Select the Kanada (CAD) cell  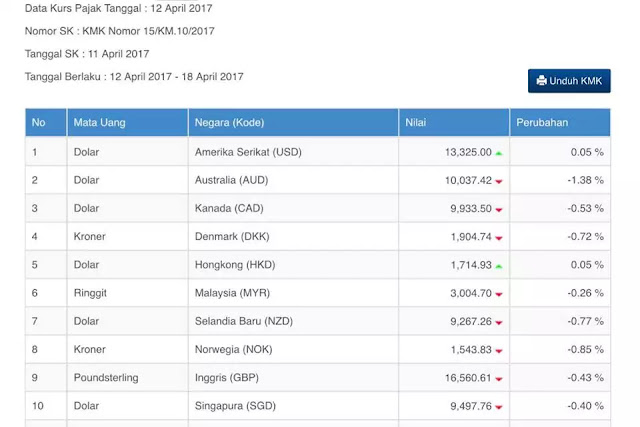click(x=293, y=208)
